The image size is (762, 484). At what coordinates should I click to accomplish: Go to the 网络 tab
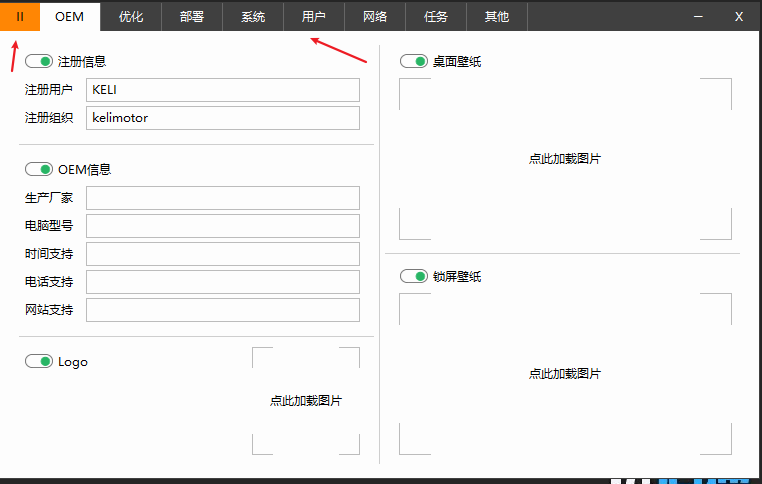[375, 17]
